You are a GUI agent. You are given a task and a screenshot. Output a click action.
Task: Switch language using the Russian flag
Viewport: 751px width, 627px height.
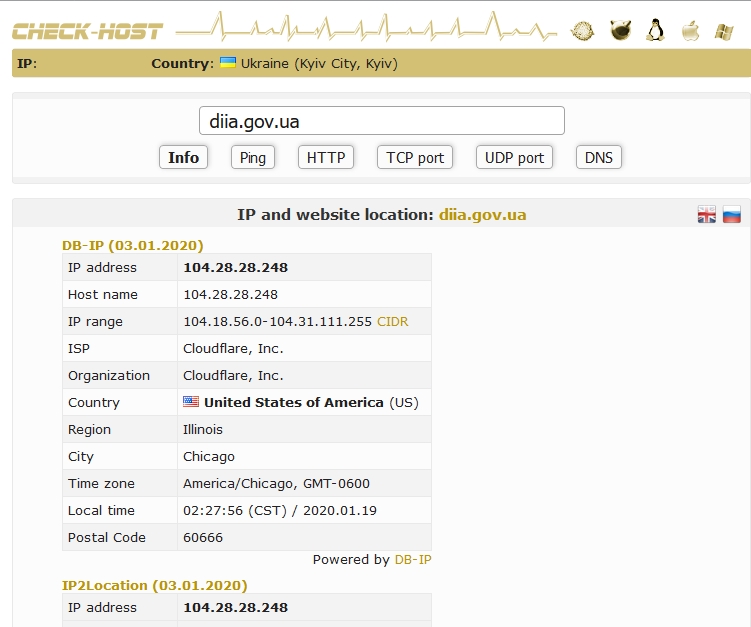click(731, 215)
